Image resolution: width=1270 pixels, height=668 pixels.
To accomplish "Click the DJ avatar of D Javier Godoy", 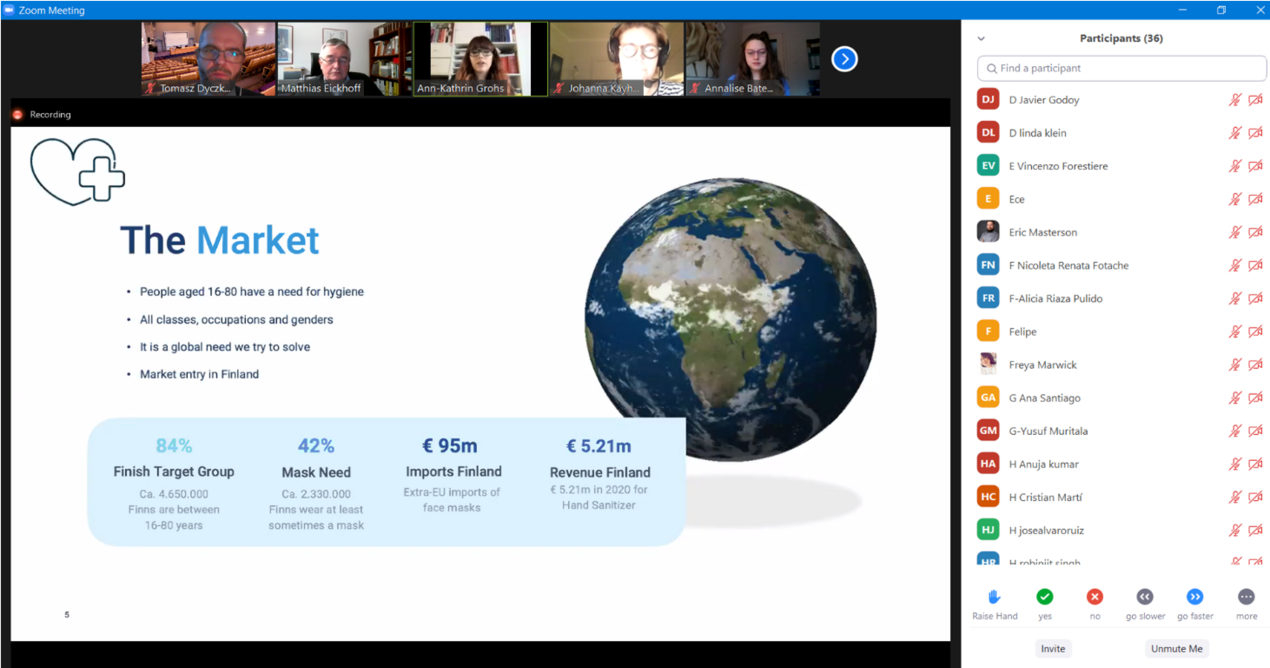I will click(988, 100).
